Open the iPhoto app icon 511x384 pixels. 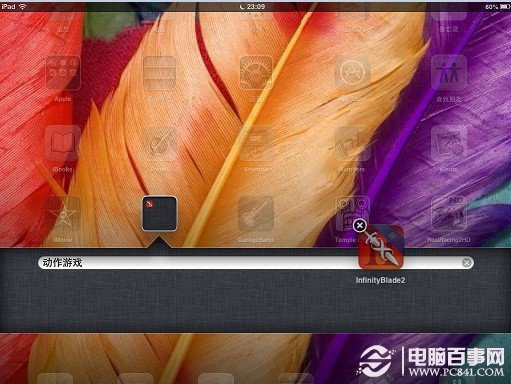pyautogui.click(x=449, y=143)
